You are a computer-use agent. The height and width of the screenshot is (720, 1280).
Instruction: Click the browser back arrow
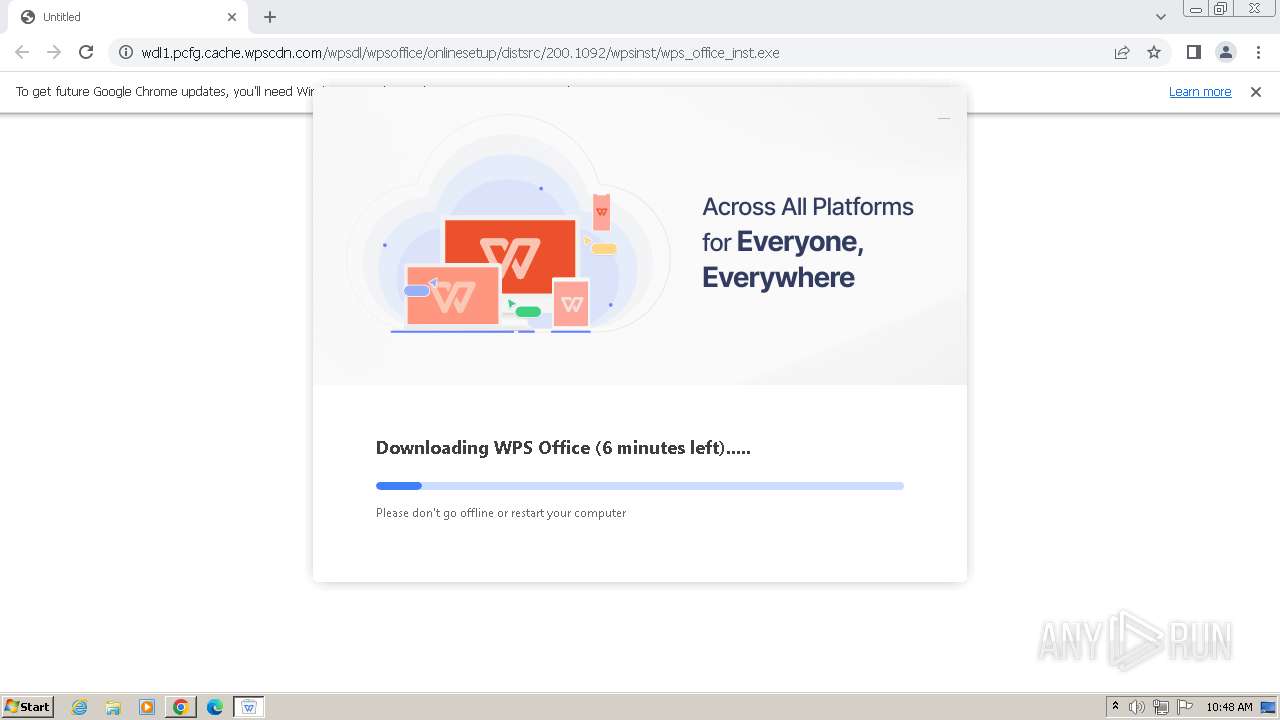click(22, 52)
